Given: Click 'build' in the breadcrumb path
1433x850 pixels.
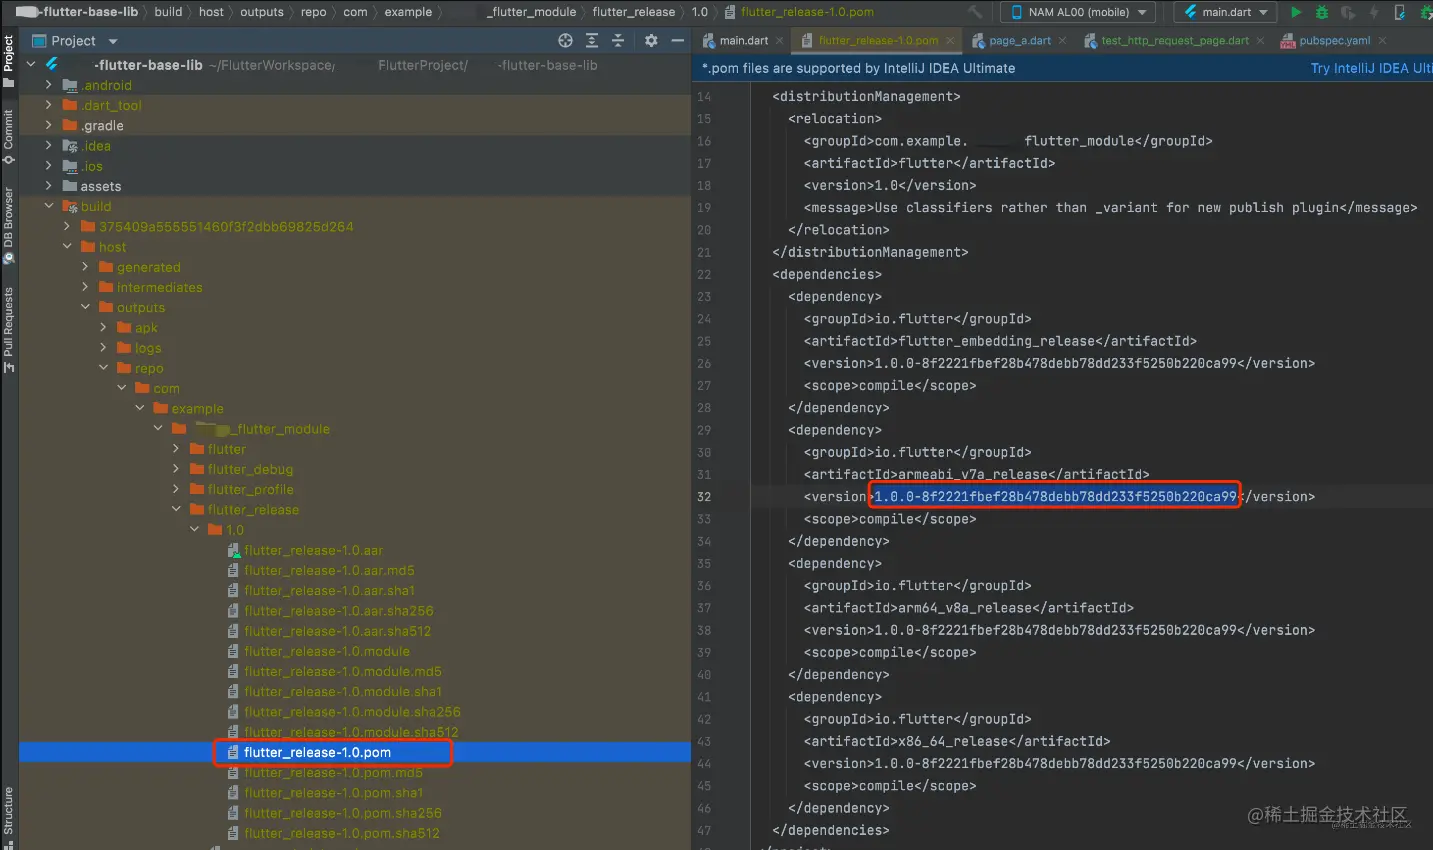Looking at the screenshot, I should coord(168,12).
